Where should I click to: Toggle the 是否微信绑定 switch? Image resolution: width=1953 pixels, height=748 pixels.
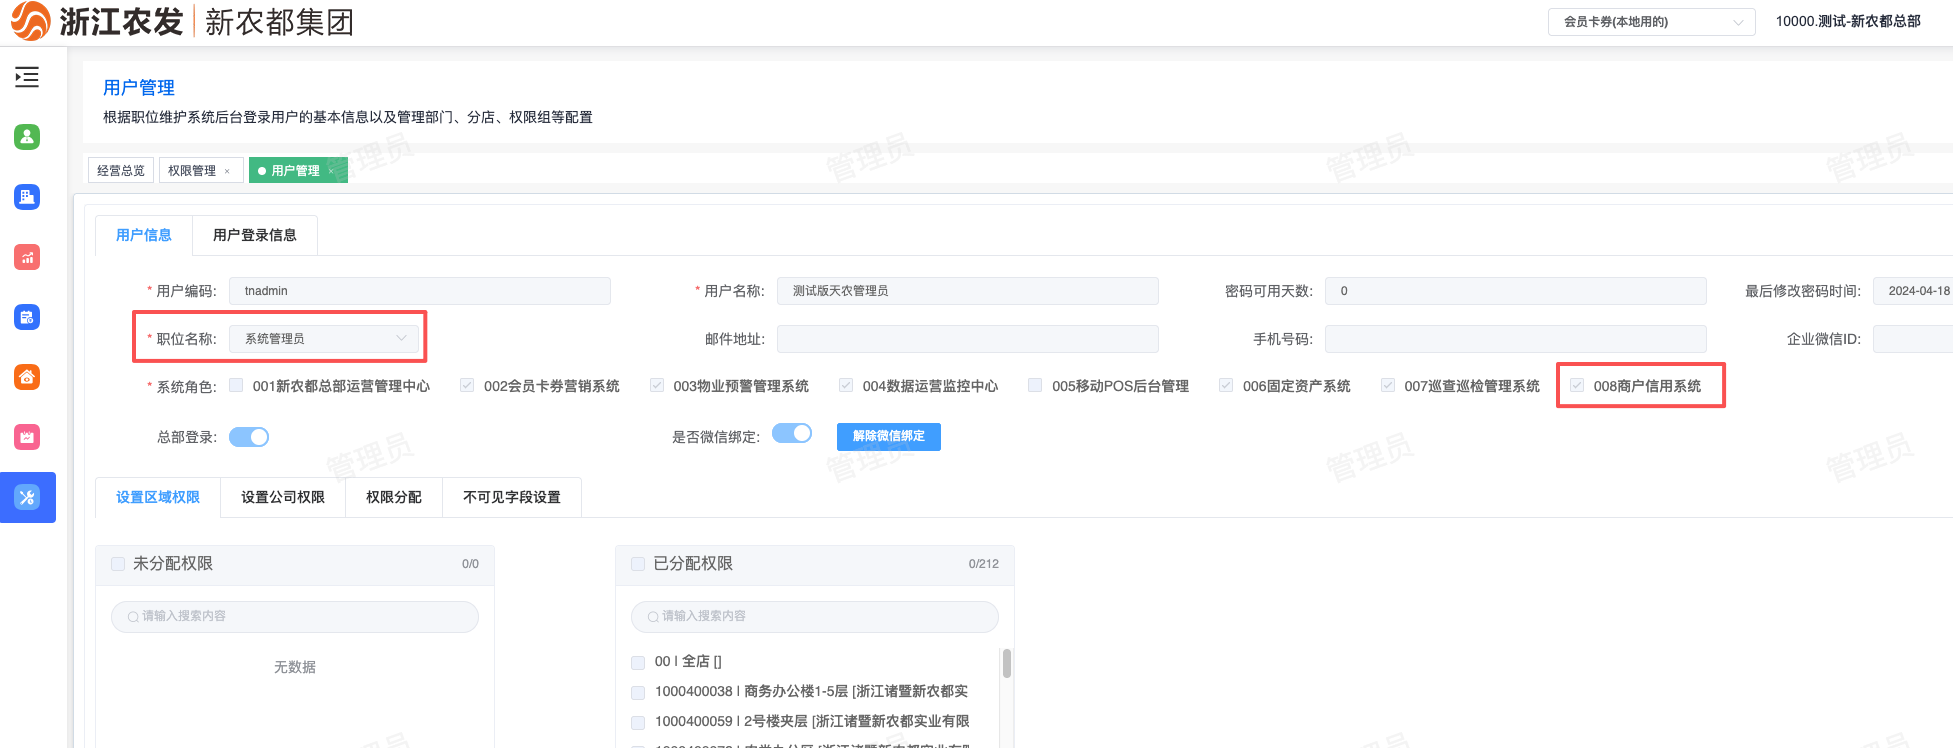(792, 433)
